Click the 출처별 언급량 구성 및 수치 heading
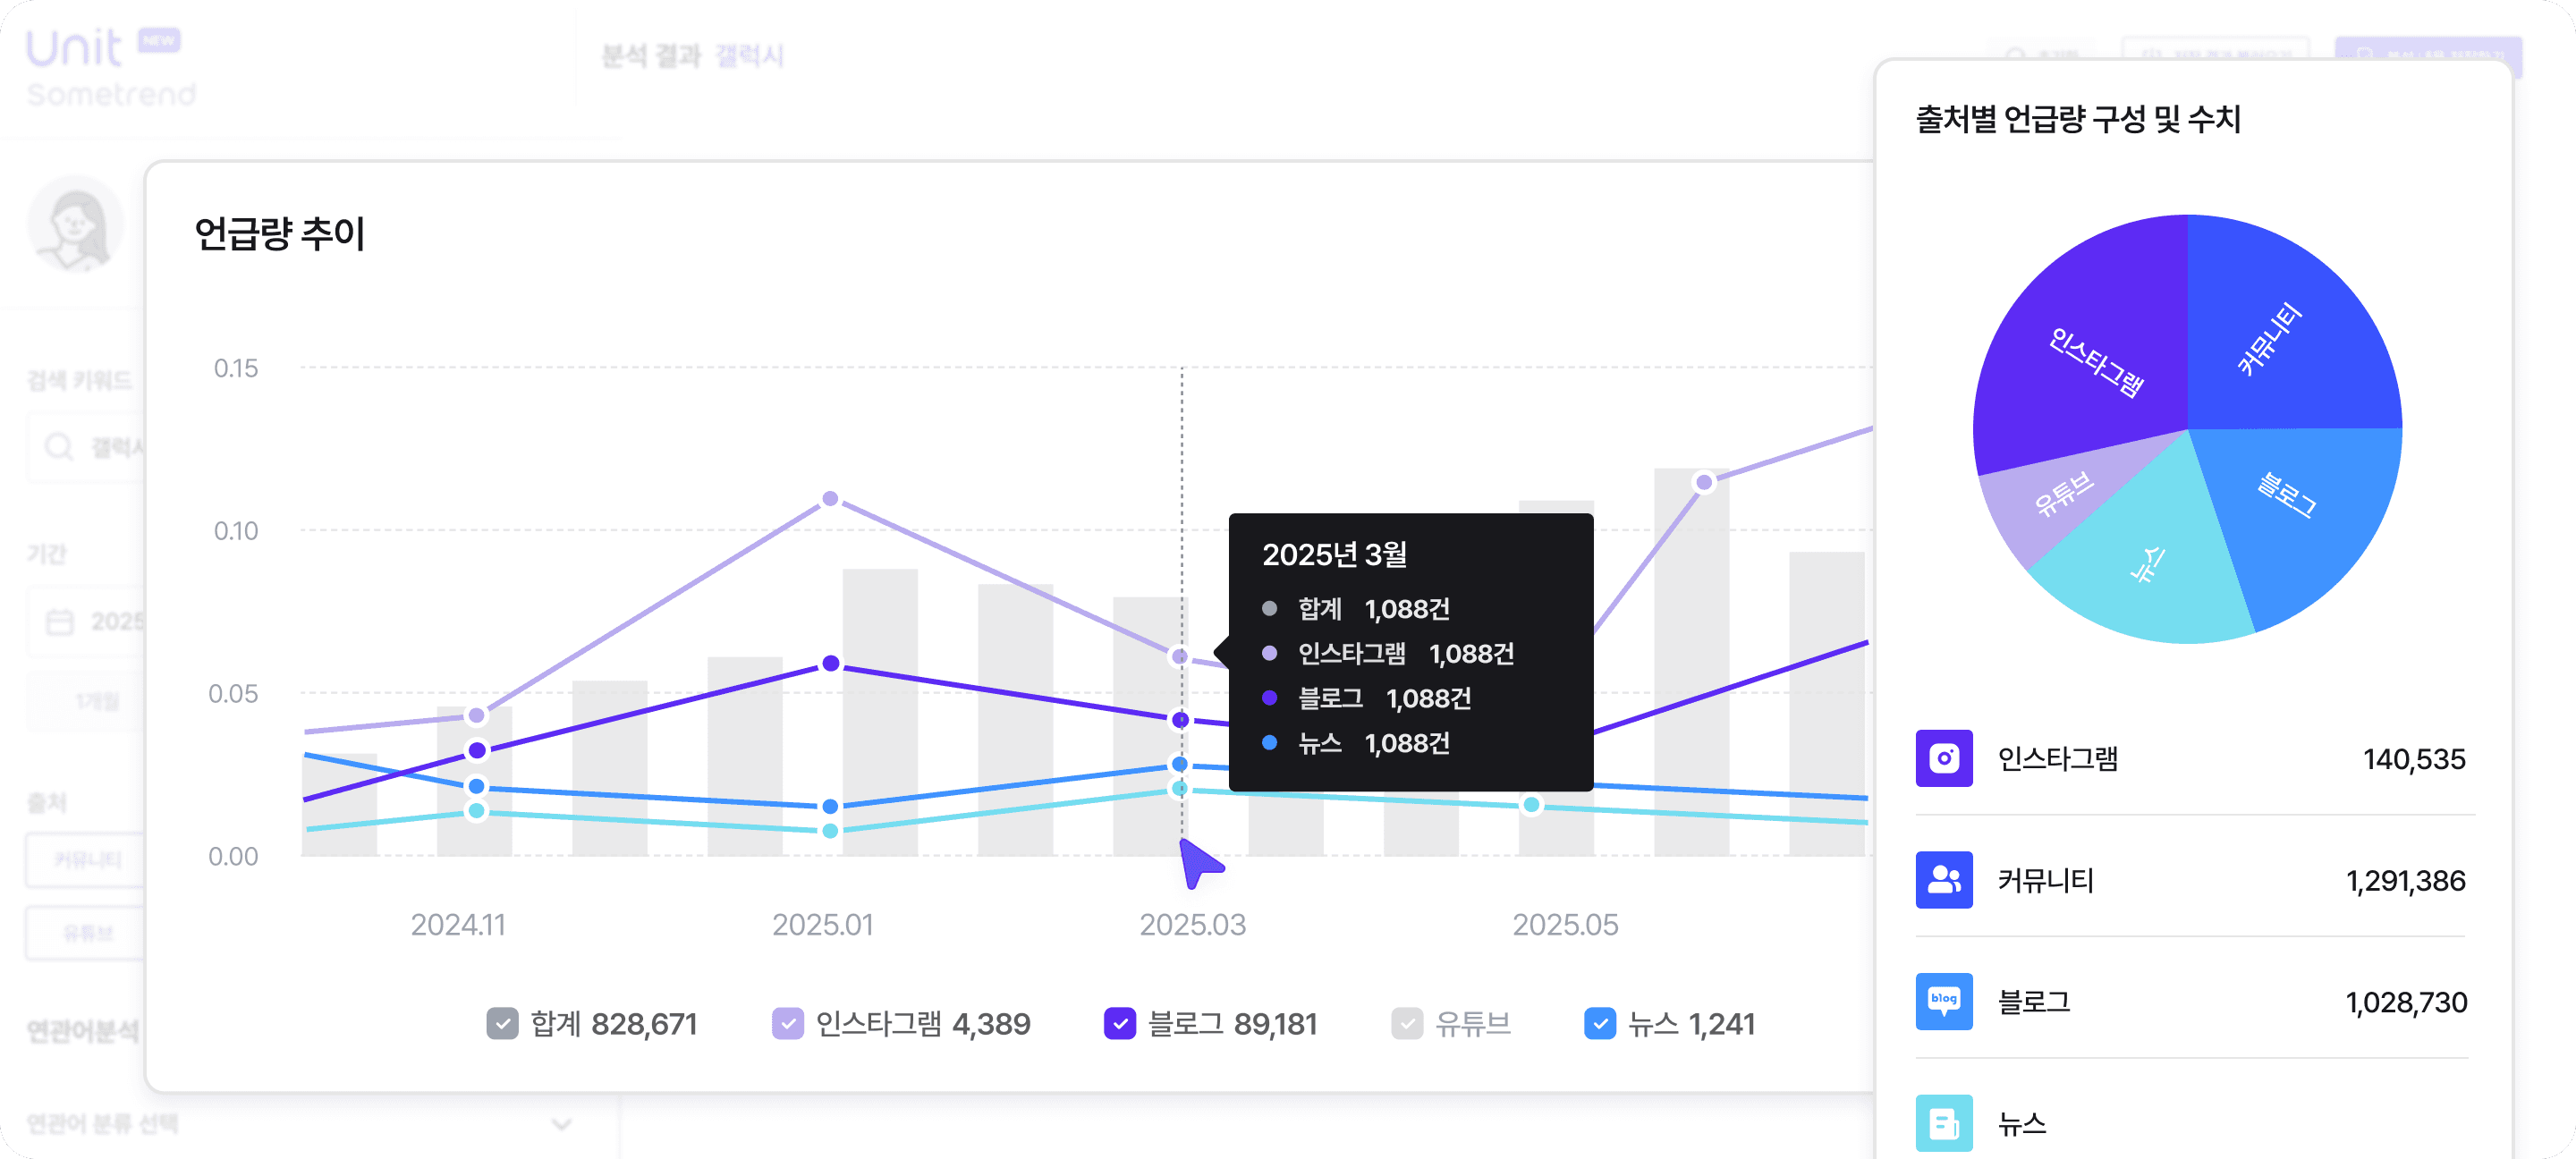Screen dimensions: 2576x1159 pyautogui.click(x=2077, y=119)
